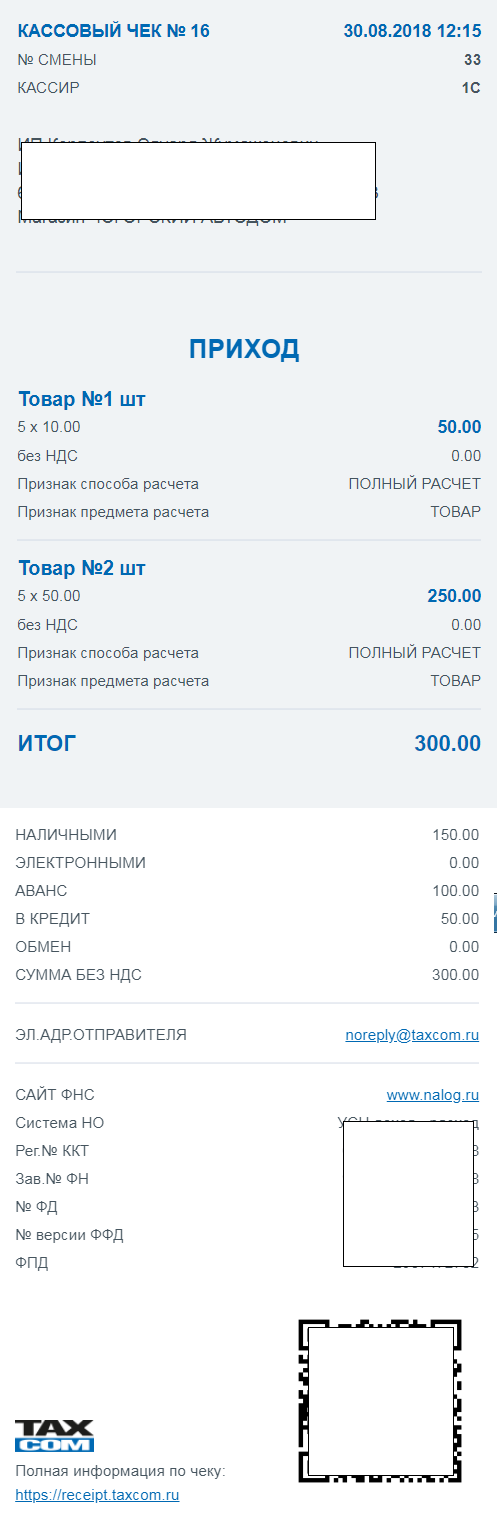Click the QR code image
This screenshot has width=497, height=1516.
click(380, 1400)
